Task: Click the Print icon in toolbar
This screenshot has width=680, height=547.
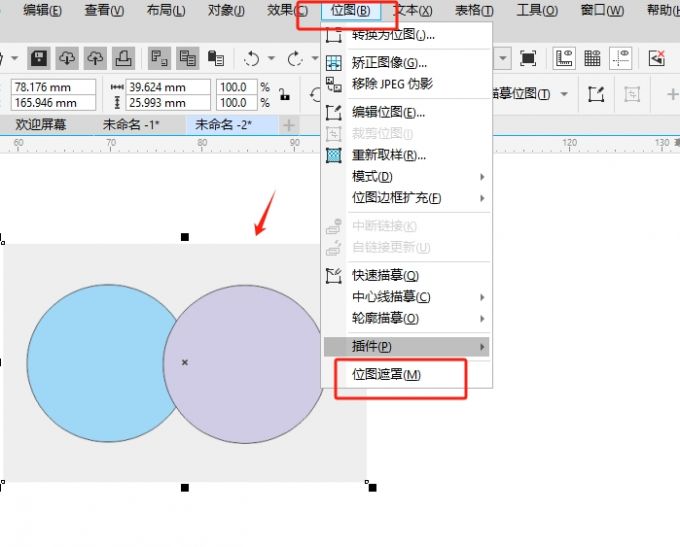Action: coord(121,59)
